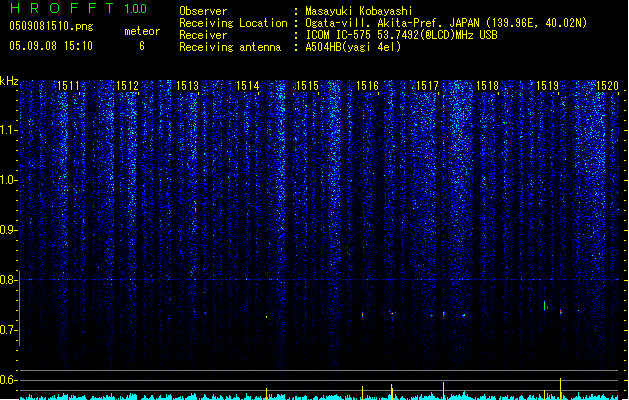Click the 'Observer' field label
The image size is (629, 400).
point(203,11)
